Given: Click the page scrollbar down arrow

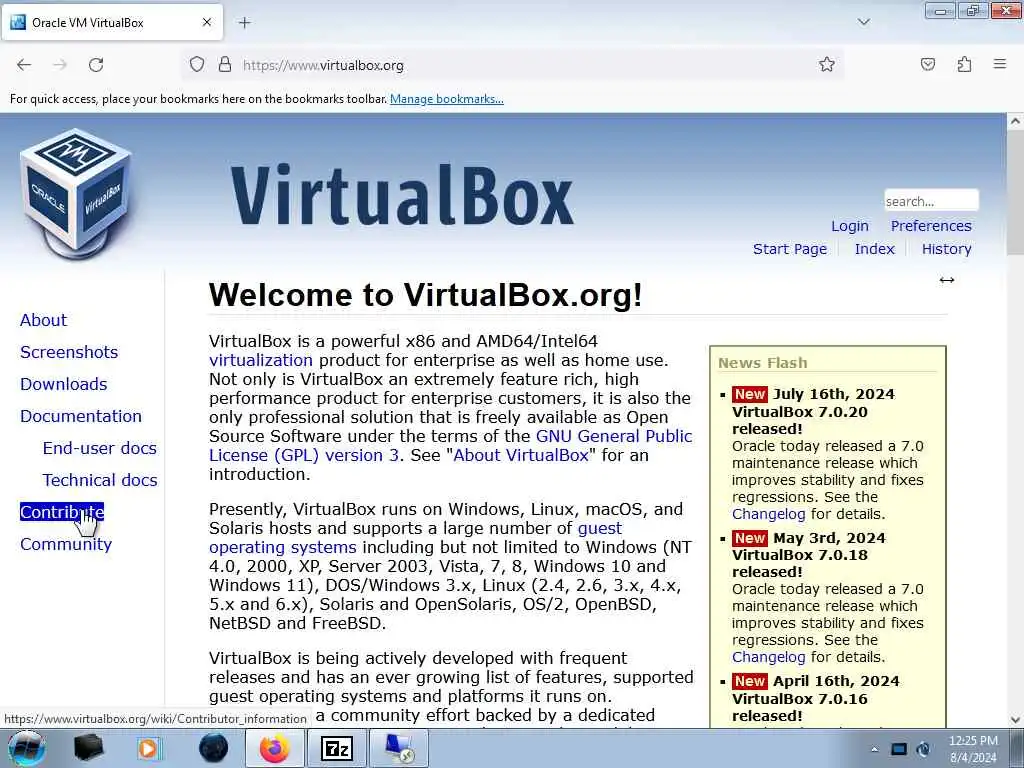Looking at the screenshot, I should (x=1015, y=720).
